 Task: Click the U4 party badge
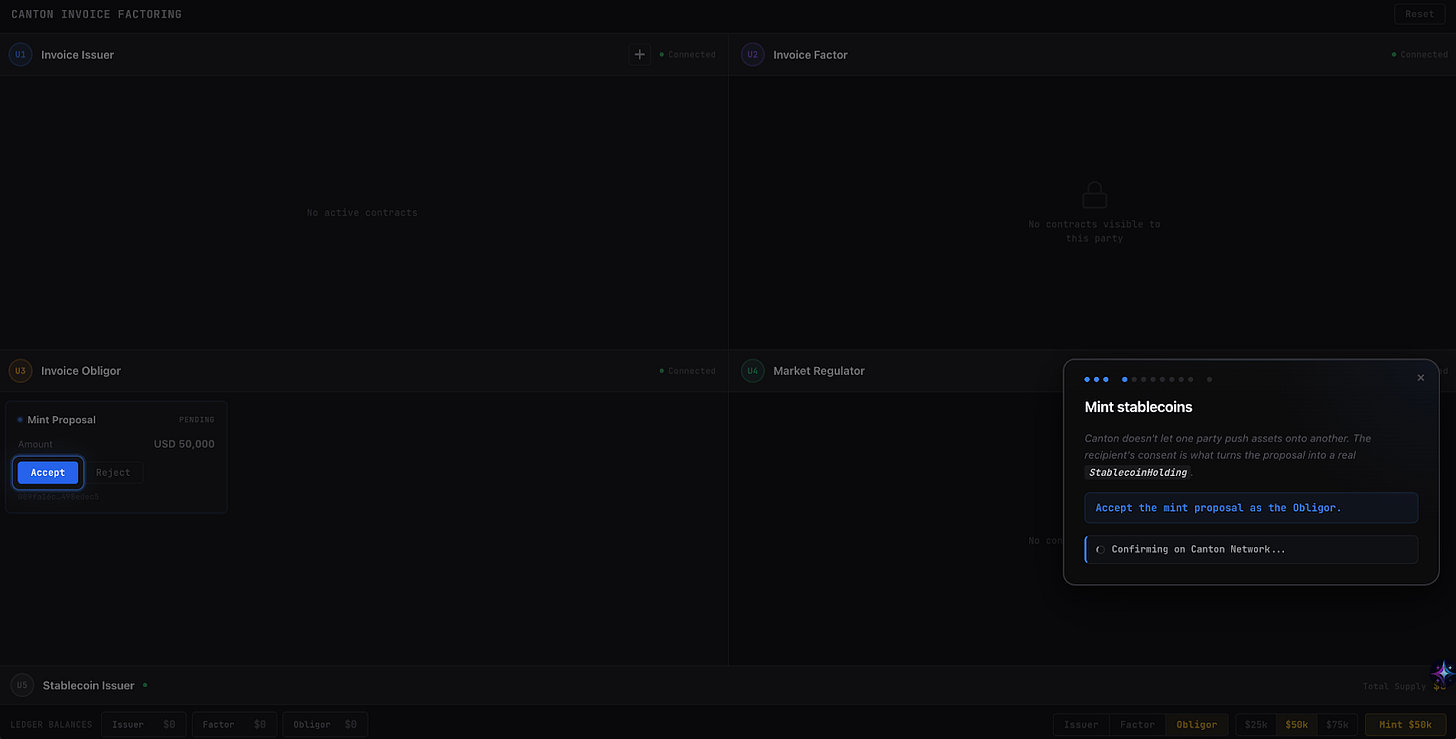[752, 371]
